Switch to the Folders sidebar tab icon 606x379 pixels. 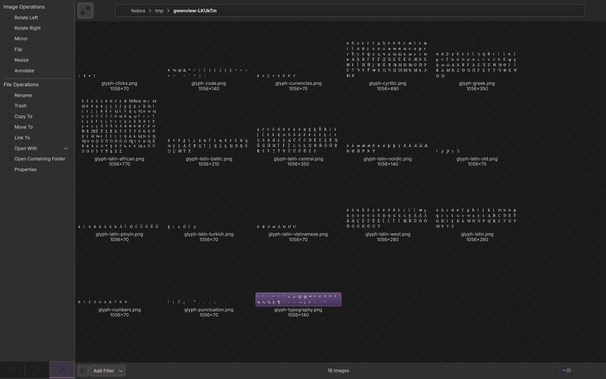[12, 370]
